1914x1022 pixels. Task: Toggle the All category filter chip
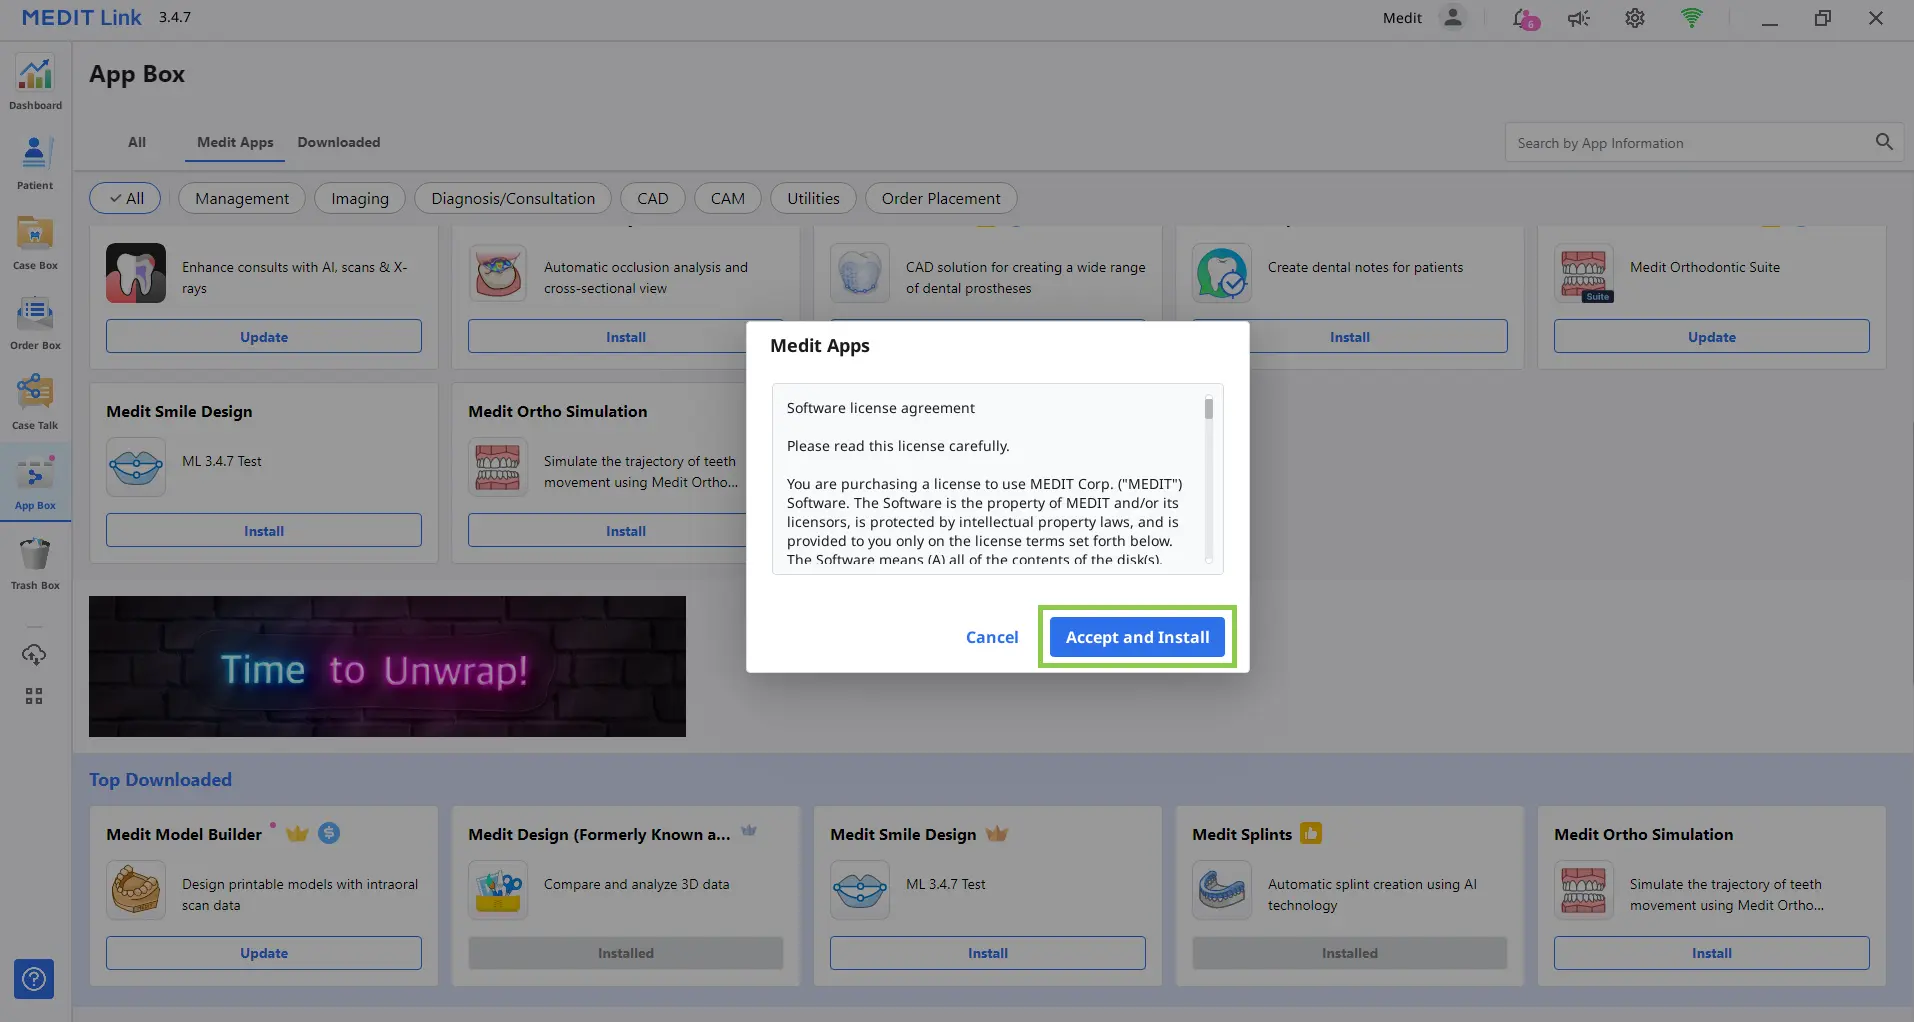(x=127, y=198)
